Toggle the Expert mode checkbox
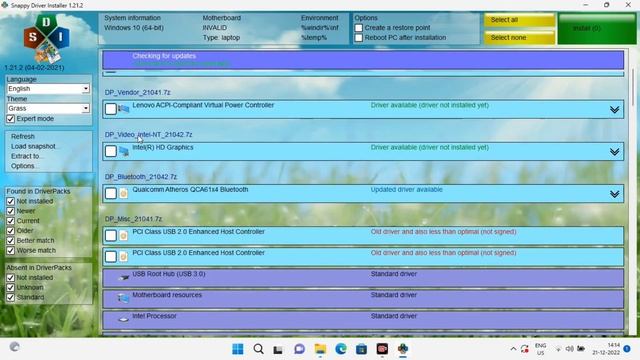The height and width of the screenshot is (360, 640). (x=11, y=119)
